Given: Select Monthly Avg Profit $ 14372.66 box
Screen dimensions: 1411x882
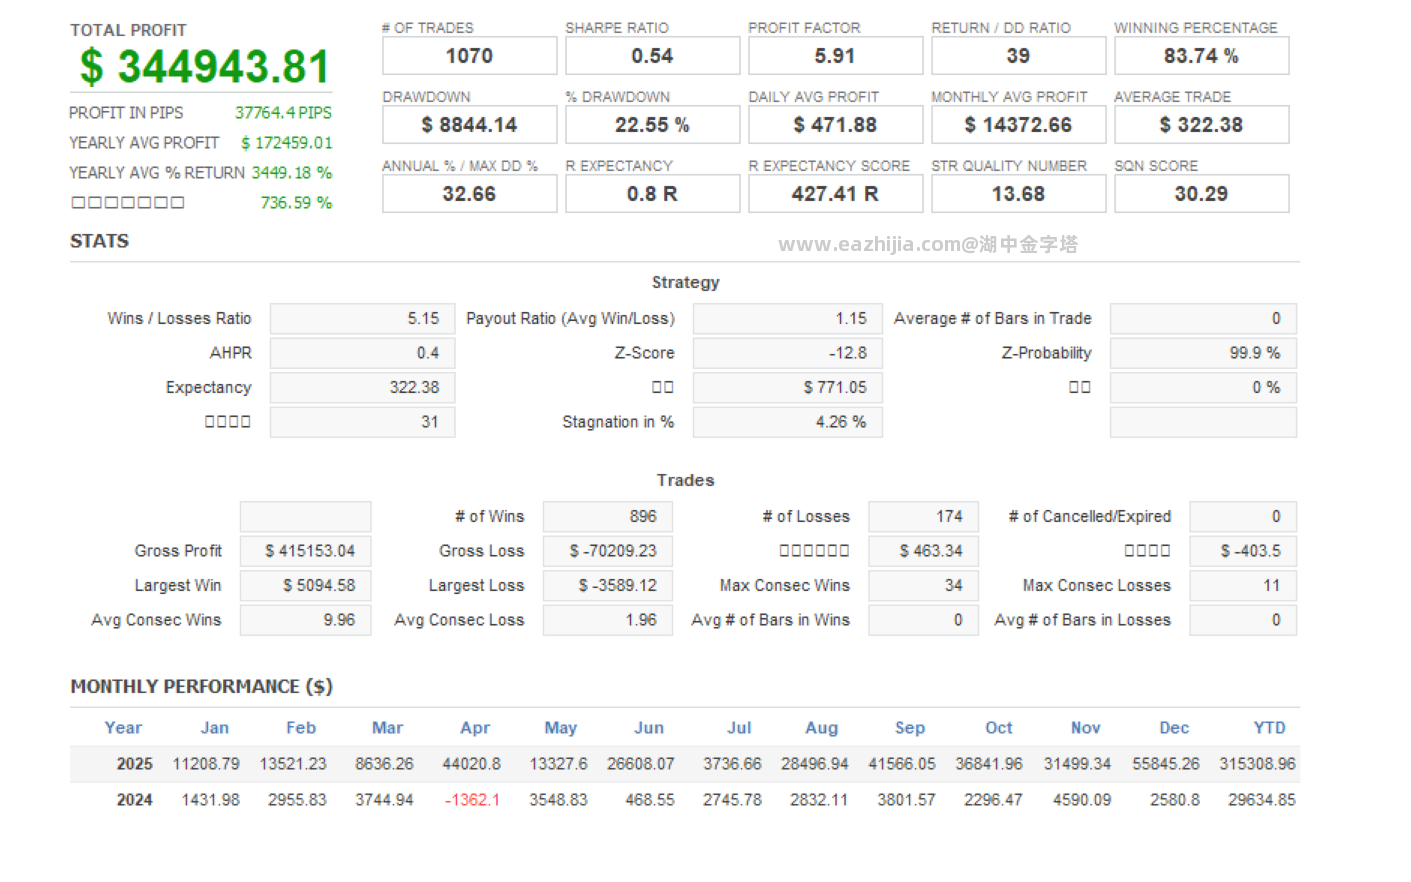Looking at the screenshot, I should [1018, 125].
